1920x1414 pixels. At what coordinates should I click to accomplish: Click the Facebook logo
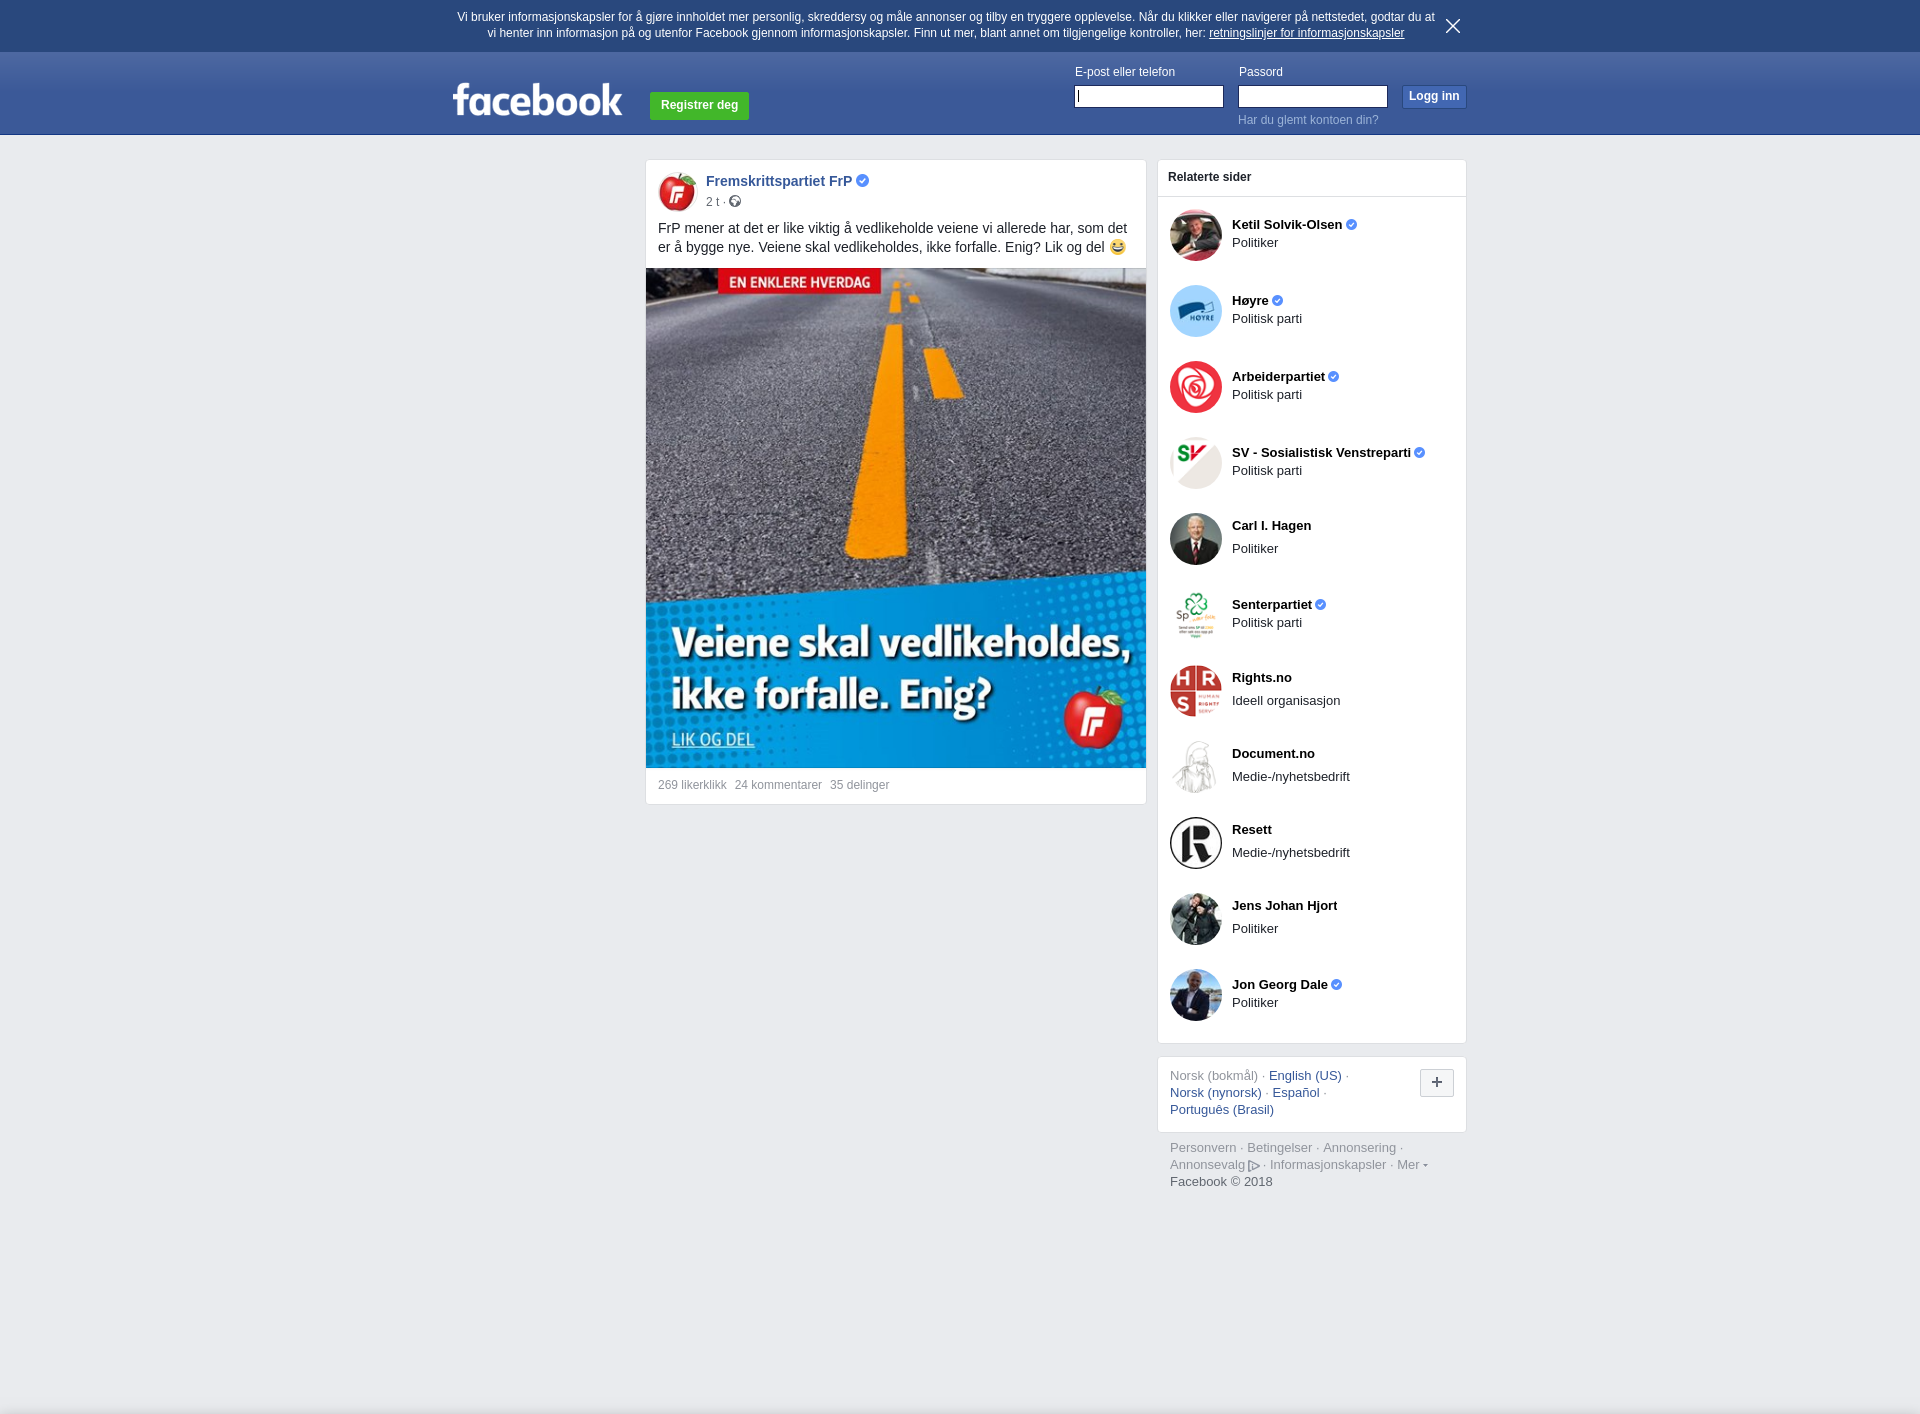point(537,100)
